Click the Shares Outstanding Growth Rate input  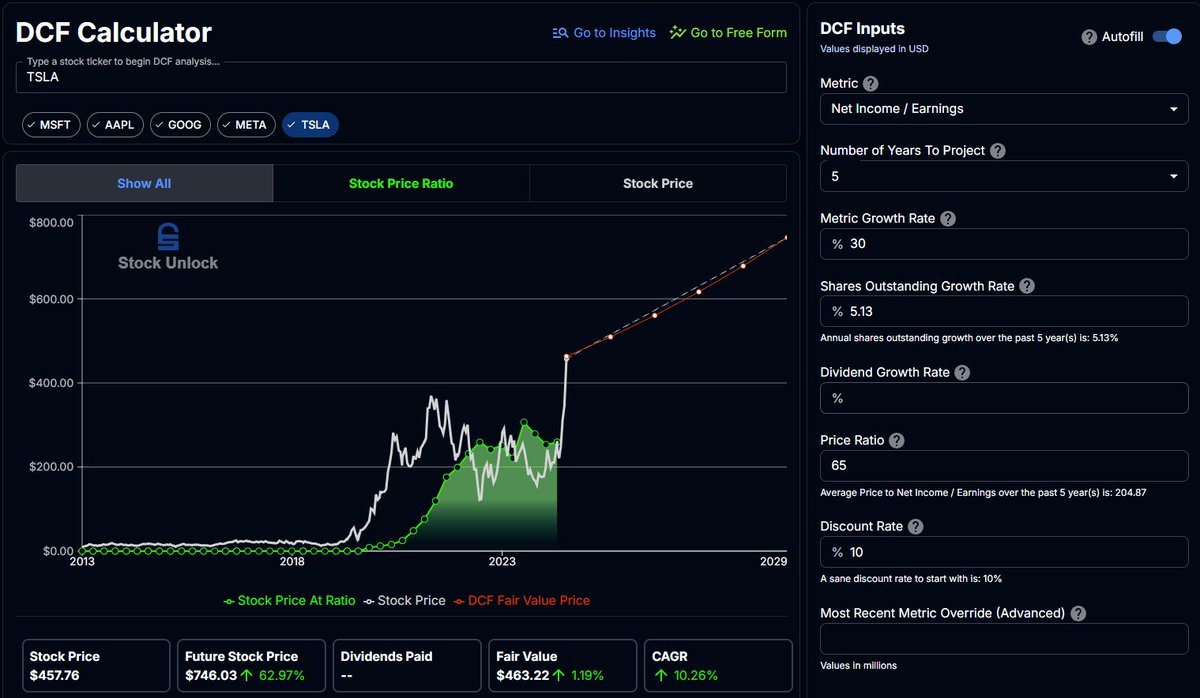click(1004, 312)
